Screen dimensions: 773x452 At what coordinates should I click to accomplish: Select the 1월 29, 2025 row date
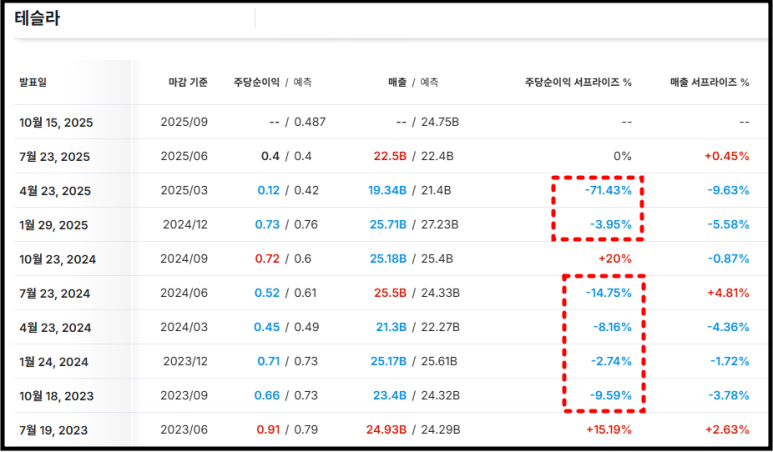pyautogui.click(x=54, y=225)
